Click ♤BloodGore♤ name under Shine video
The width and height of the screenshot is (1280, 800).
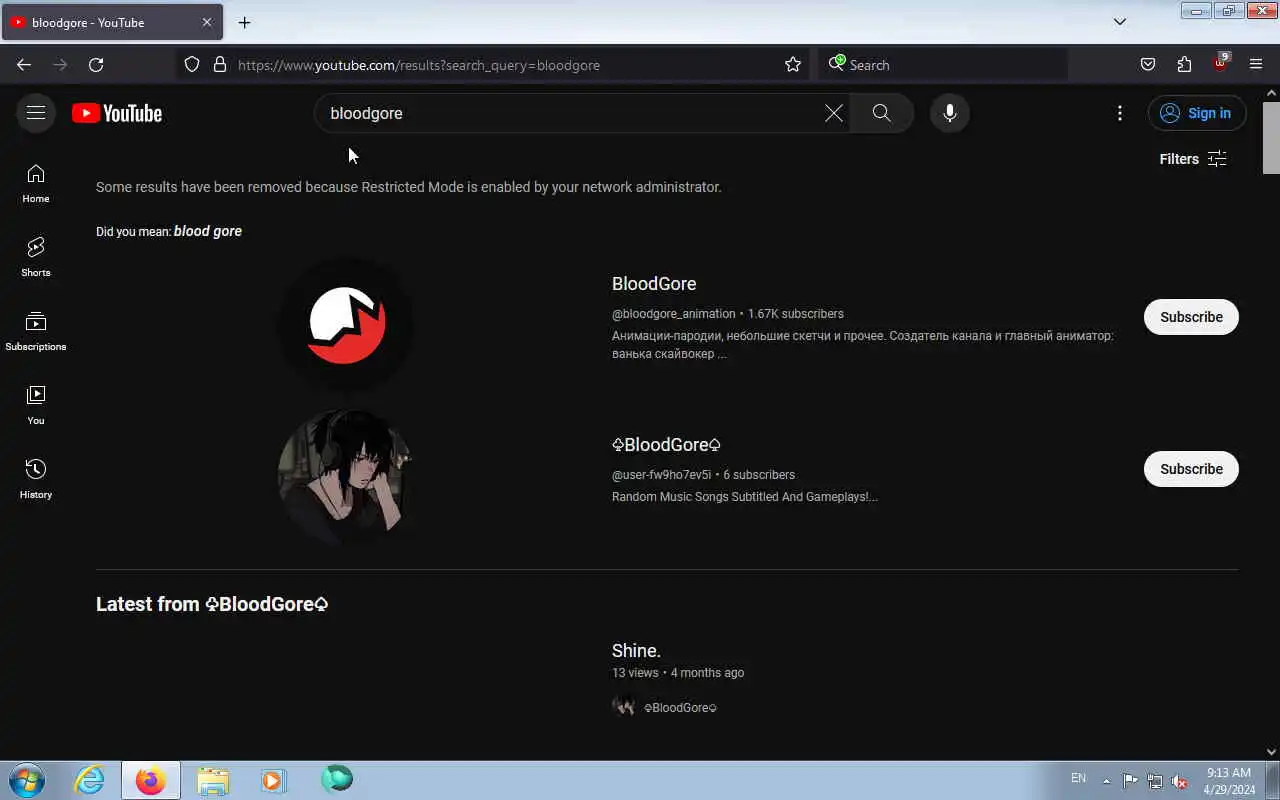click(x=680, y=708)
